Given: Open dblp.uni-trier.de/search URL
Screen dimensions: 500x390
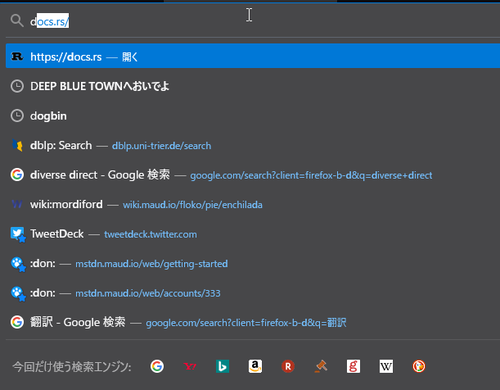Looking at the screenshot, I should (x=161, y=146).
